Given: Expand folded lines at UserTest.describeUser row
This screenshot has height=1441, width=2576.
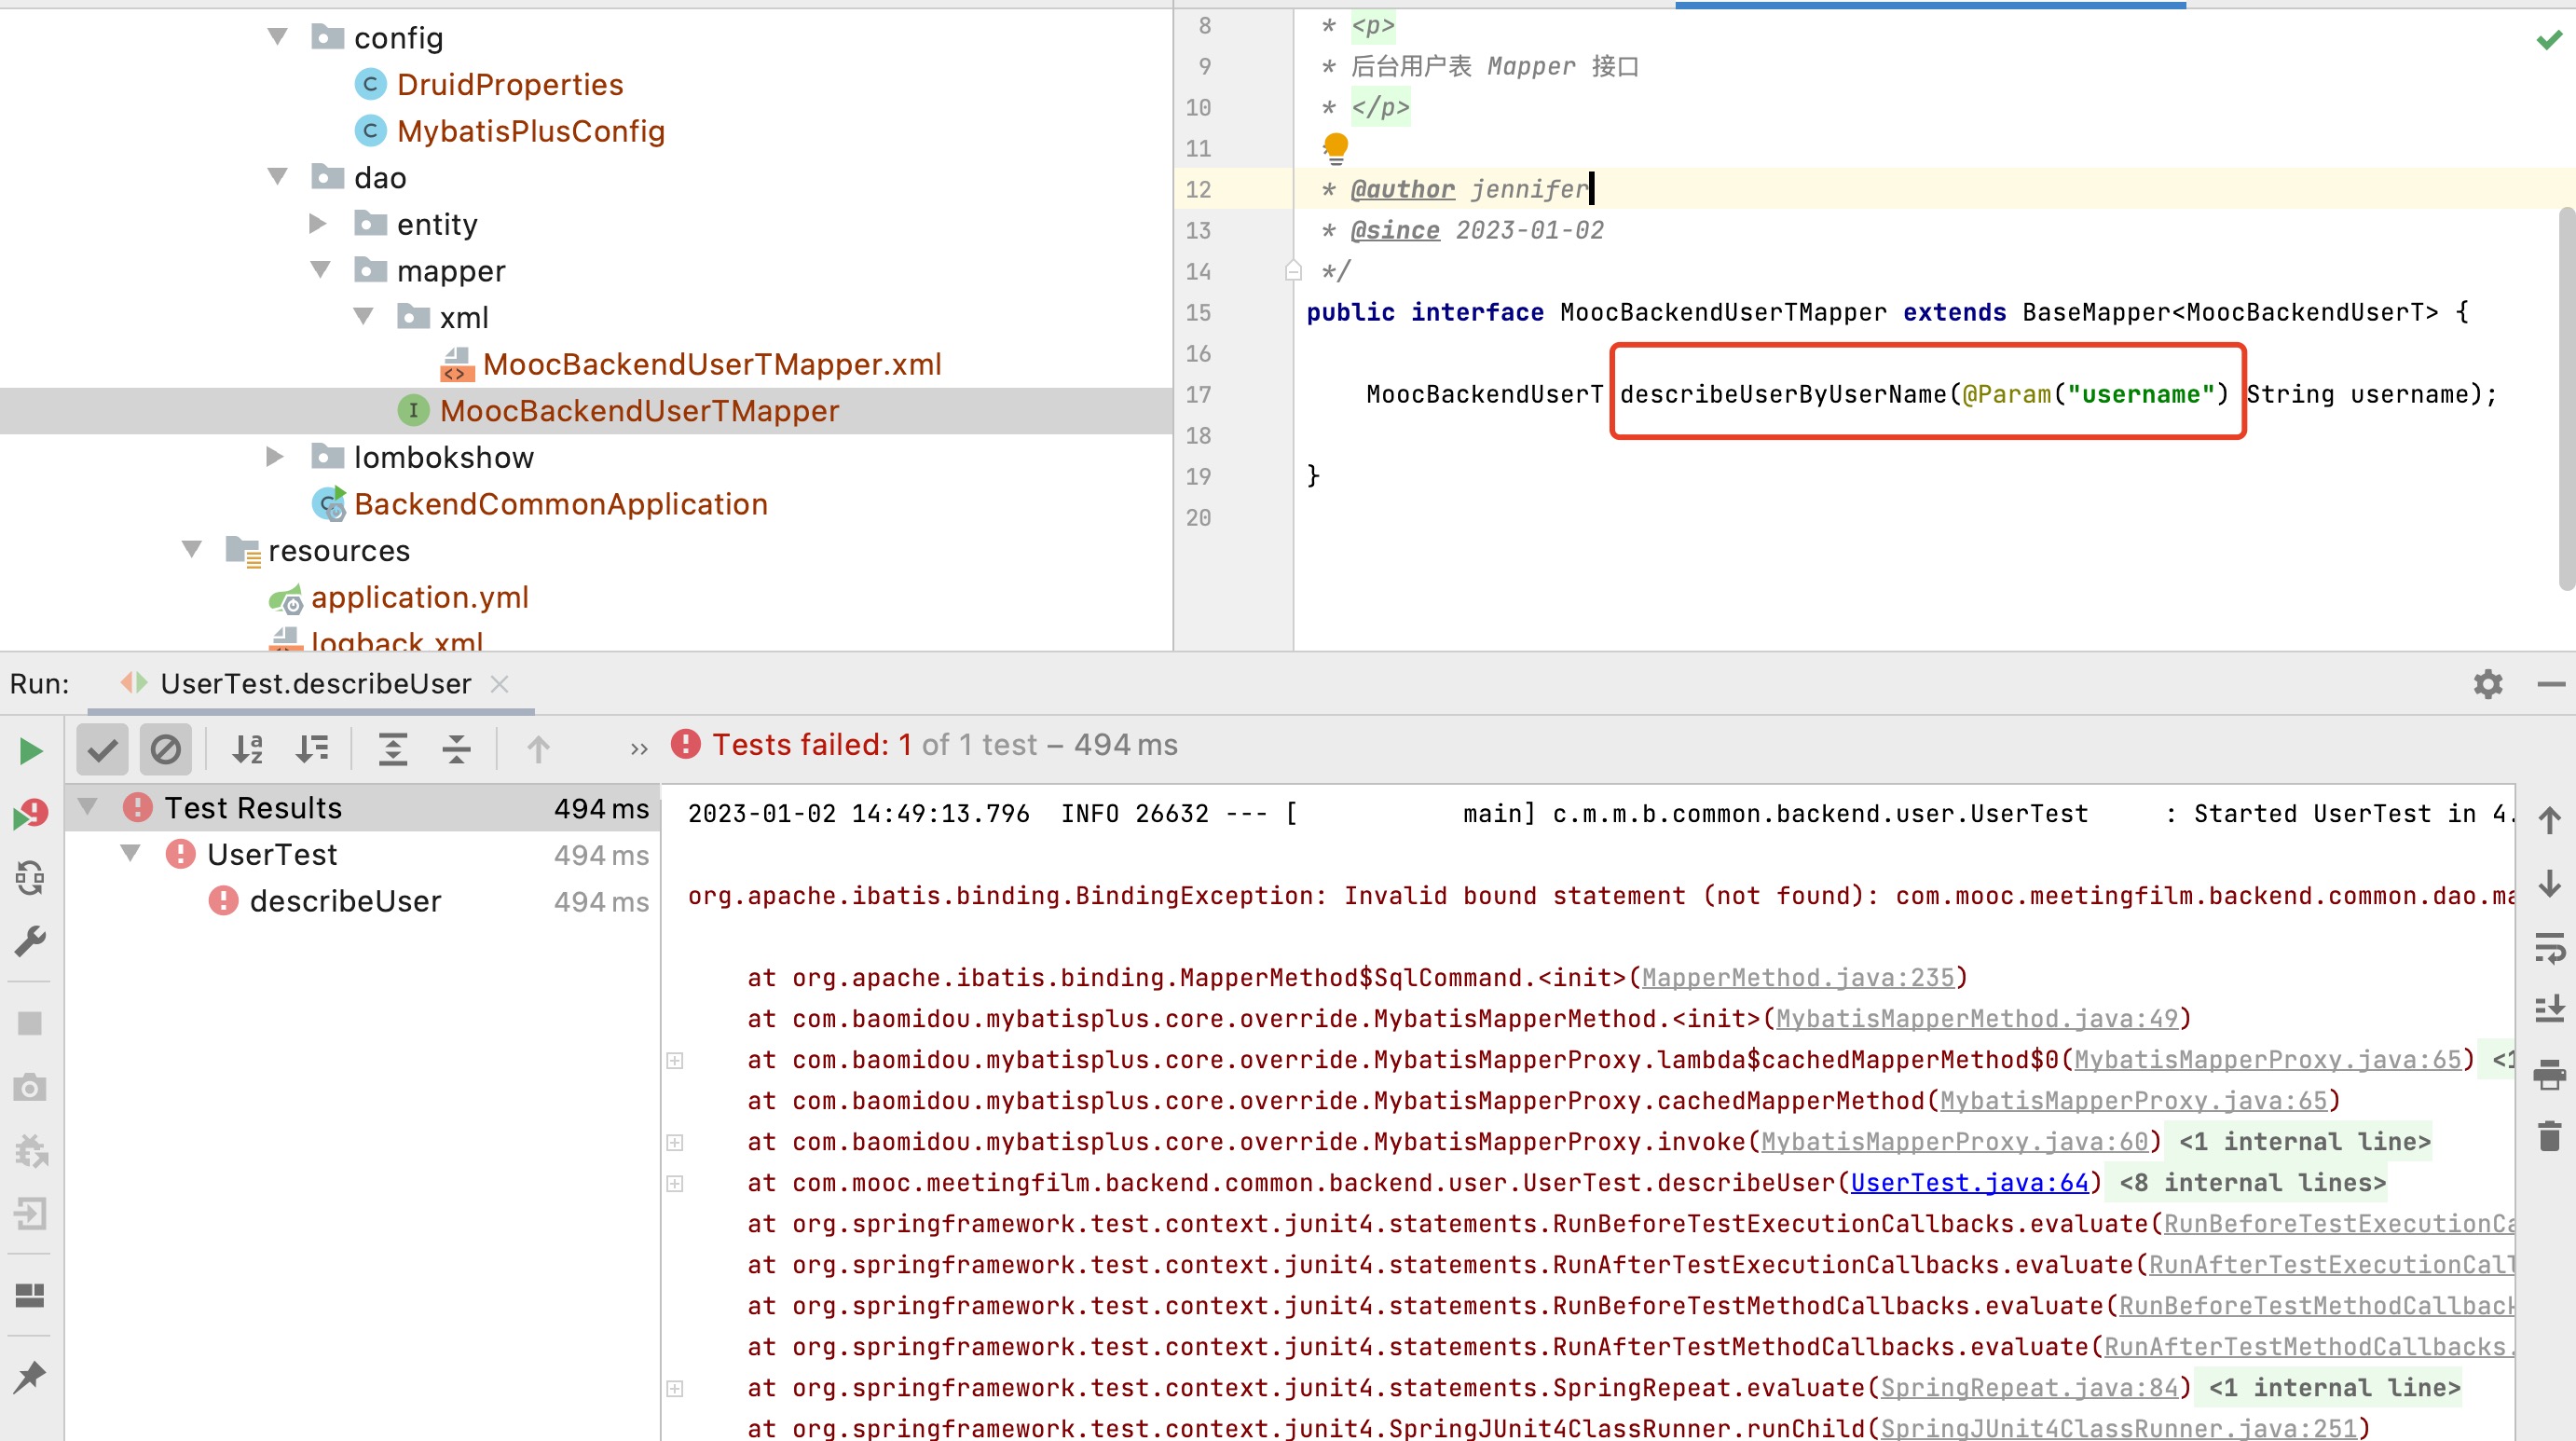Looking at the screenshot, I should click(675, 1183).
